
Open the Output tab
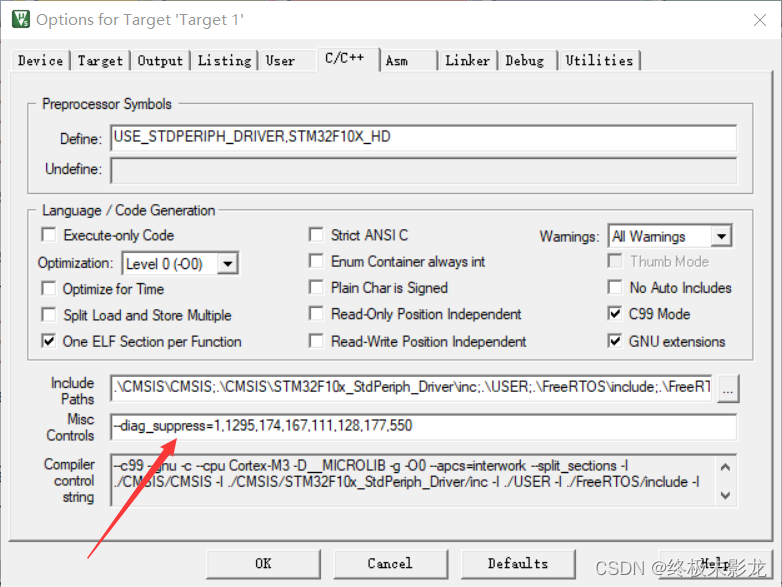tap(160, 61)
